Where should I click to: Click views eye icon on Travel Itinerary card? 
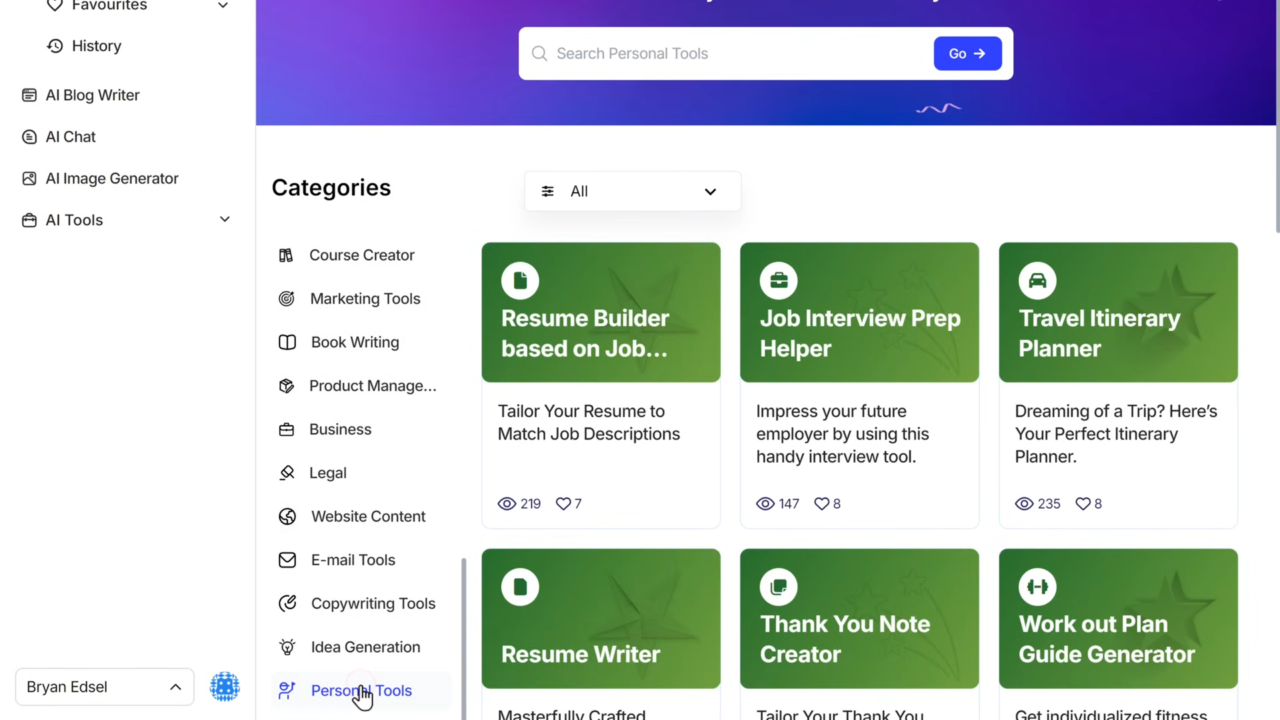click(x=1024, y=504)
